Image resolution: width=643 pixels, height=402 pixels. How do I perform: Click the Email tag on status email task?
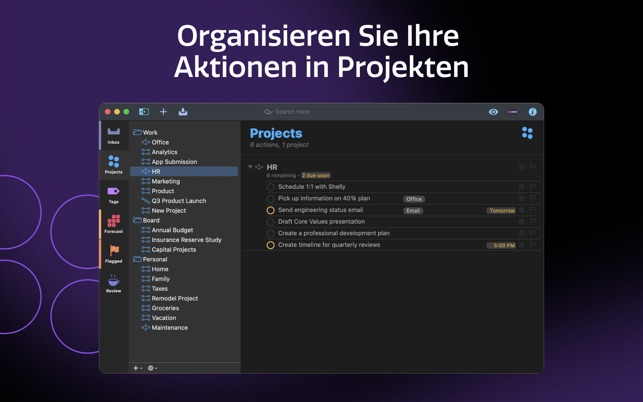click(x=413, y=211)
